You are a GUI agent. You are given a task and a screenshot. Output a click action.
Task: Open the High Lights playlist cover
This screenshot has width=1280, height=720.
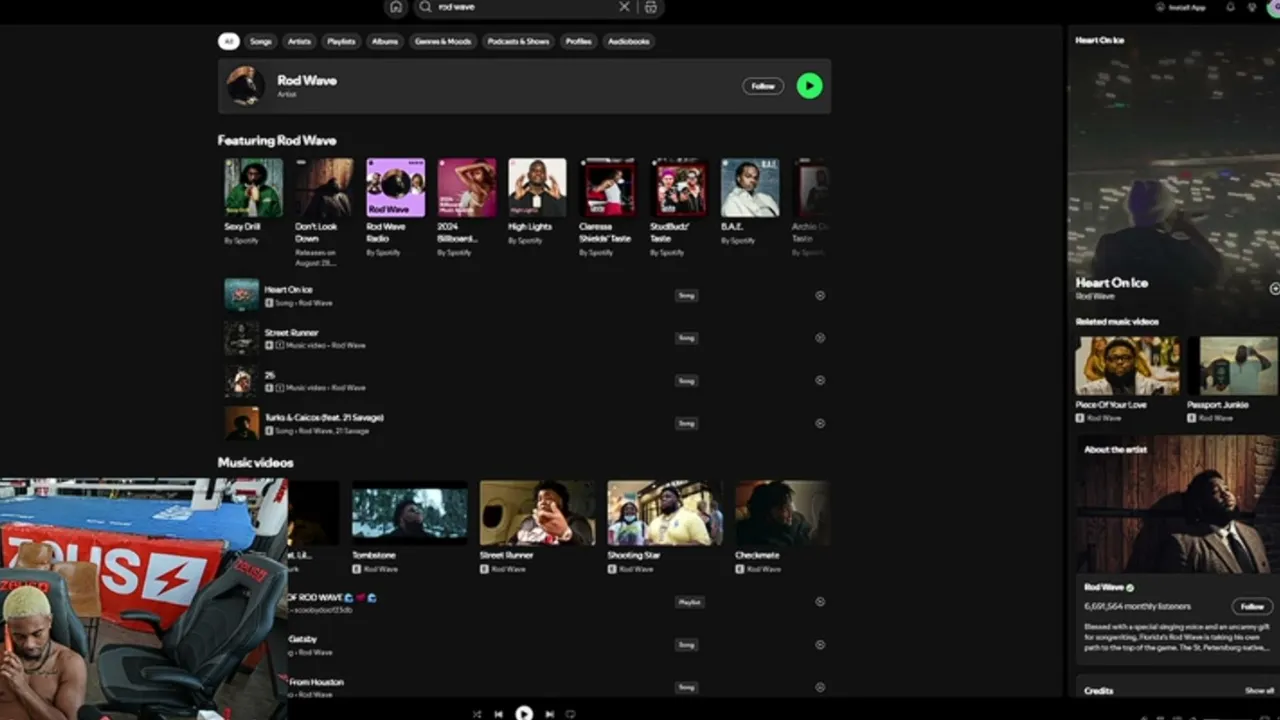pyautogui.click(x=537, y=188)
